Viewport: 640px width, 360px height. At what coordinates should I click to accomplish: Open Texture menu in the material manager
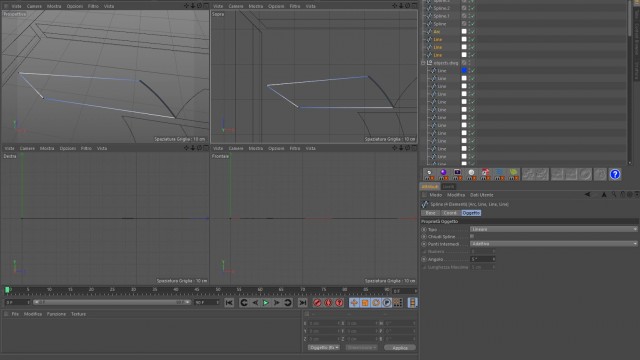(x=78, y=314)
